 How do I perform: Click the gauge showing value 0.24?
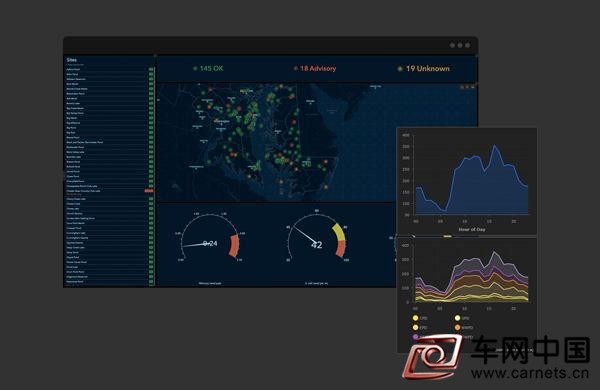[x=210, y=239]
